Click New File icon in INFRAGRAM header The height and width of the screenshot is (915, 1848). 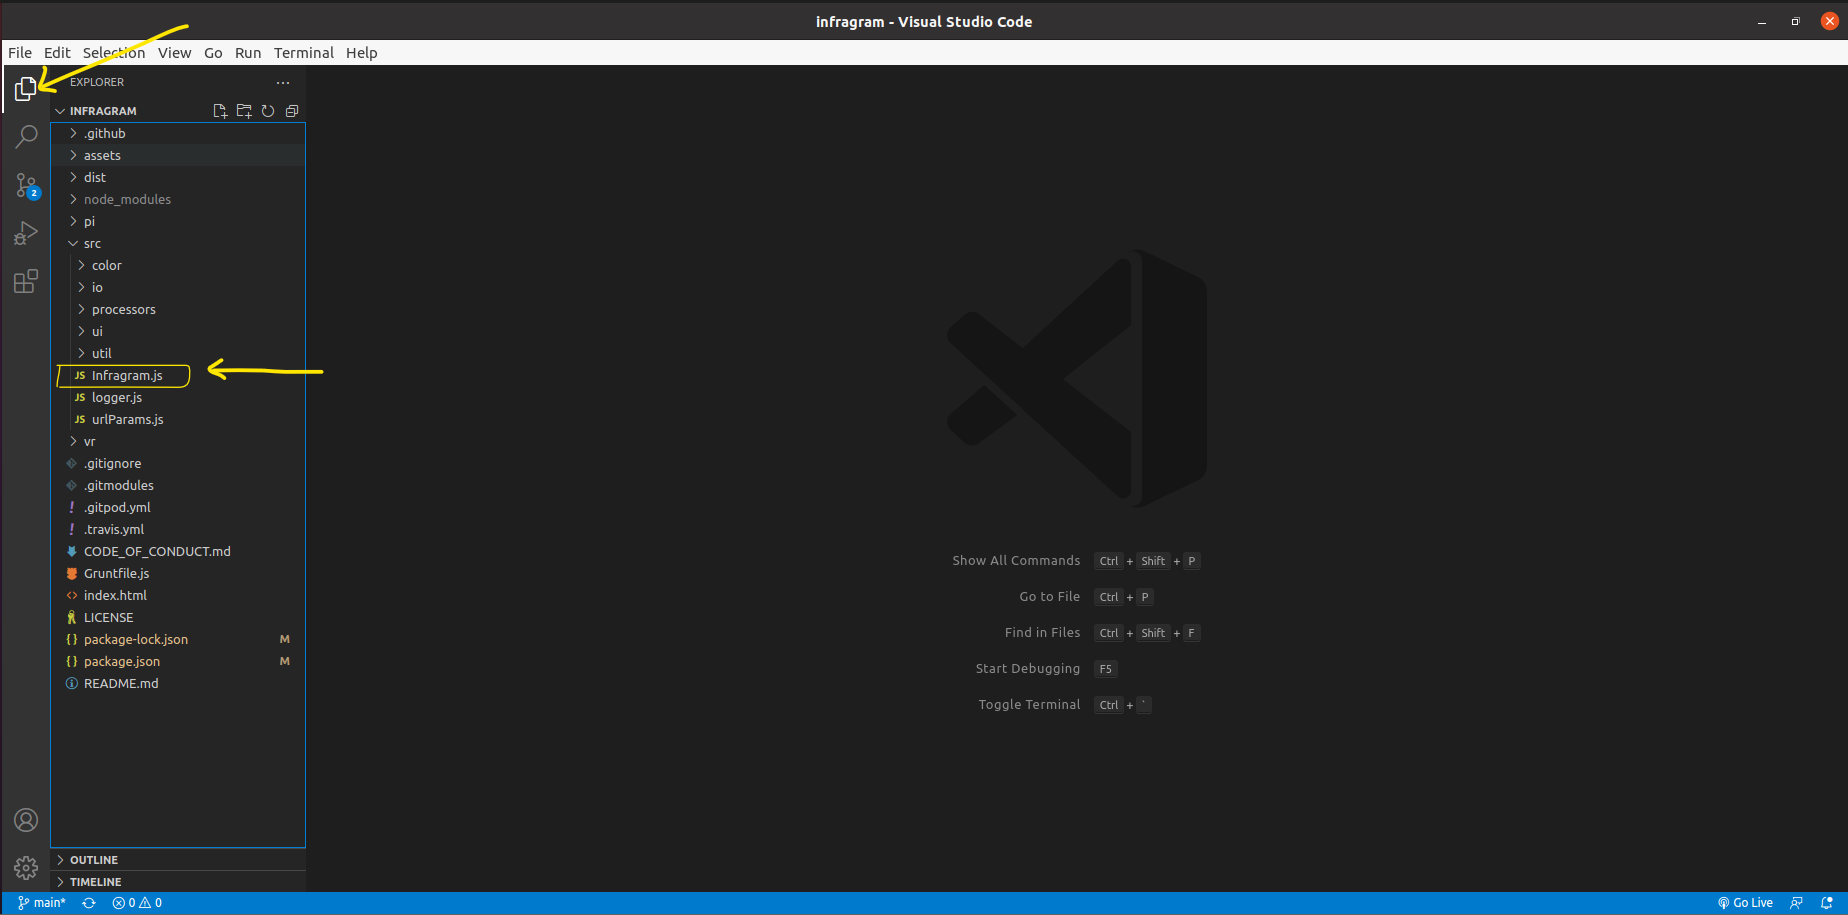click(x=220, y=111)
